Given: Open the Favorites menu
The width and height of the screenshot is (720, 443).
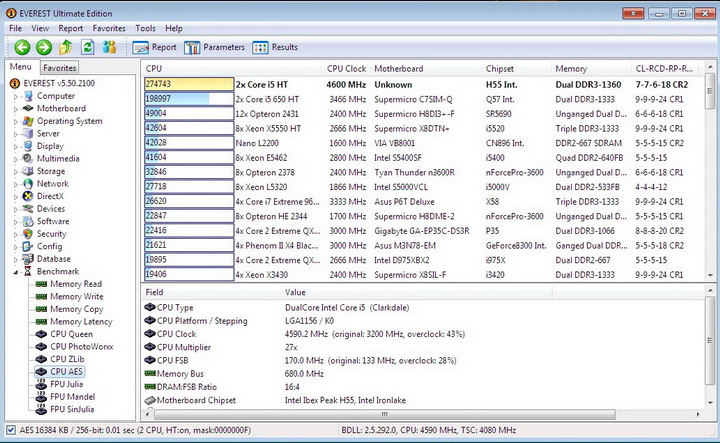Looking at the screenshot, I should 109,28.
